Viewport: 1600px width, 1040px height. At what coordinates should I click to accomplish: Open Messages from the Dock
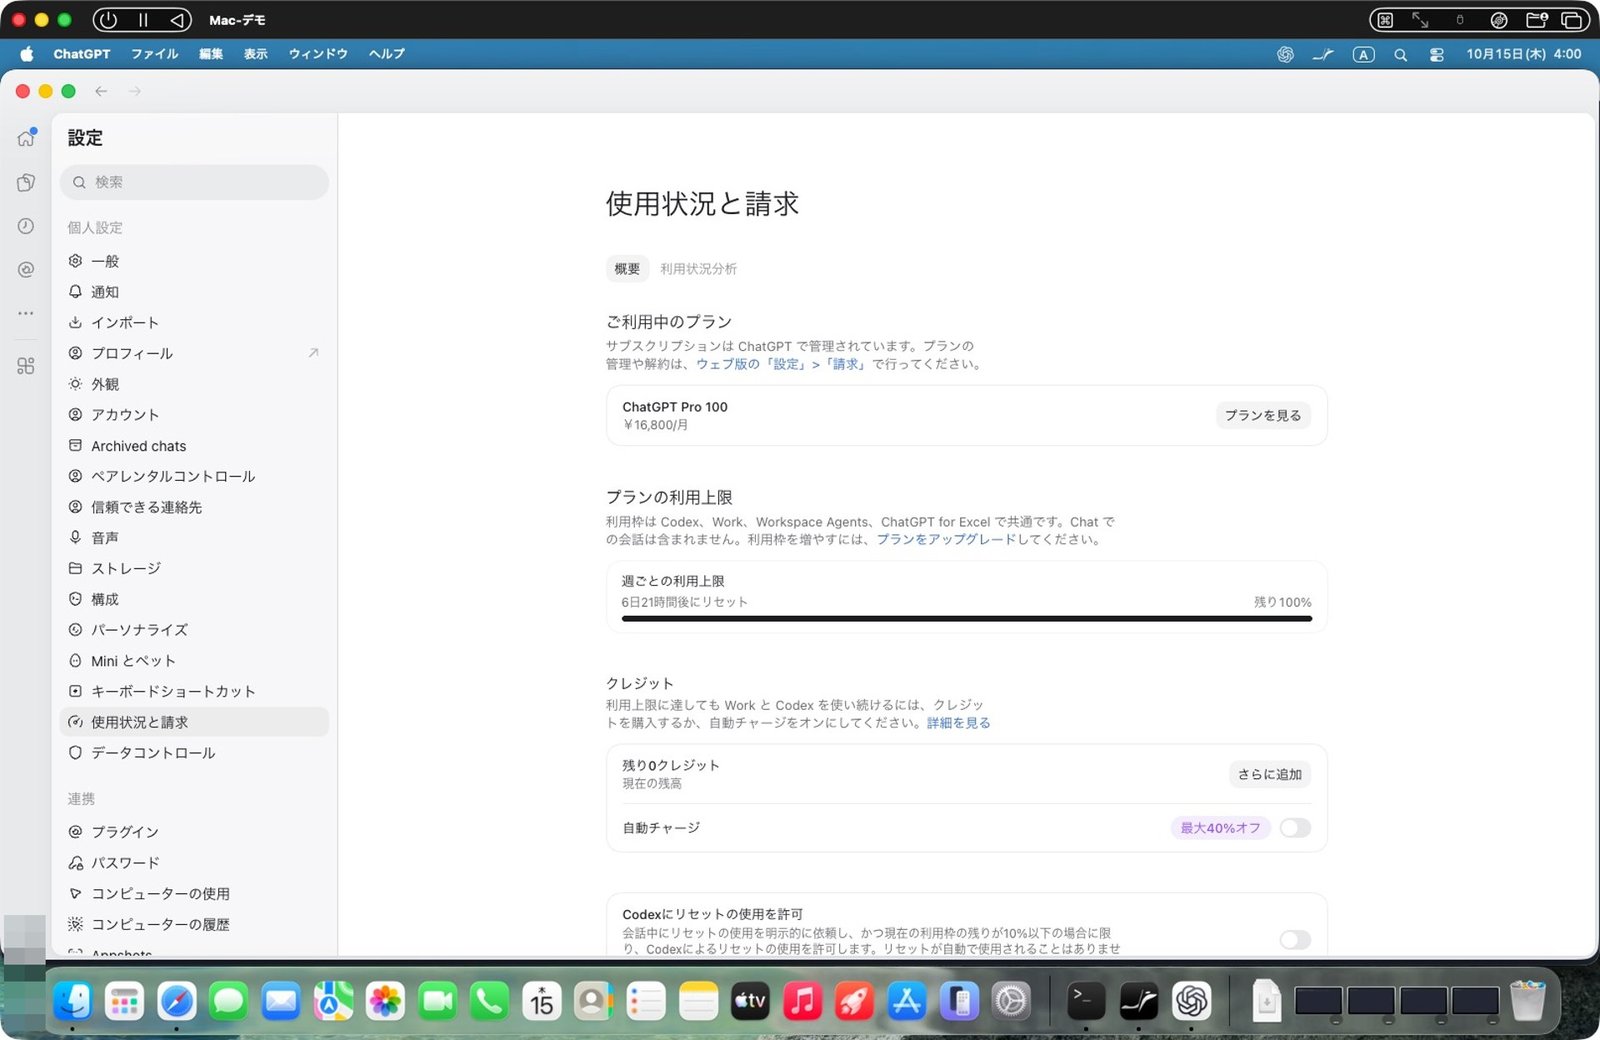229,1001
